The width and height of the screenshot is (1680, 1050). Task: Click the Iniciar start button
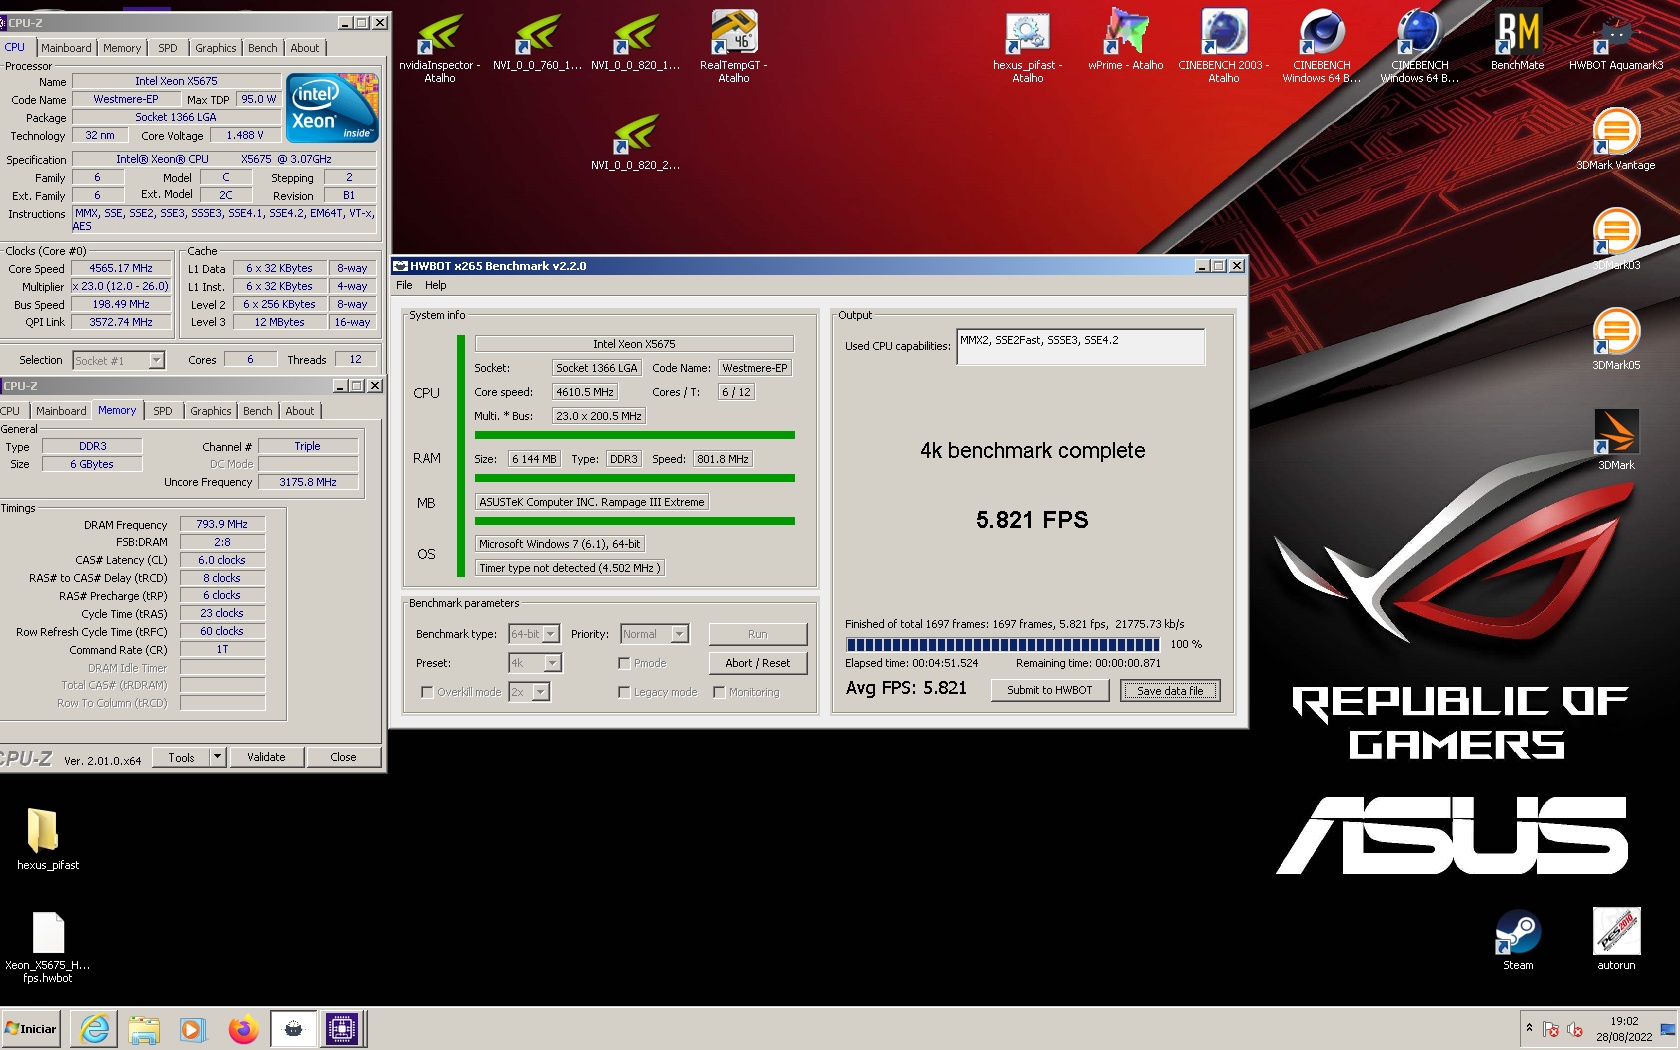31,1028
